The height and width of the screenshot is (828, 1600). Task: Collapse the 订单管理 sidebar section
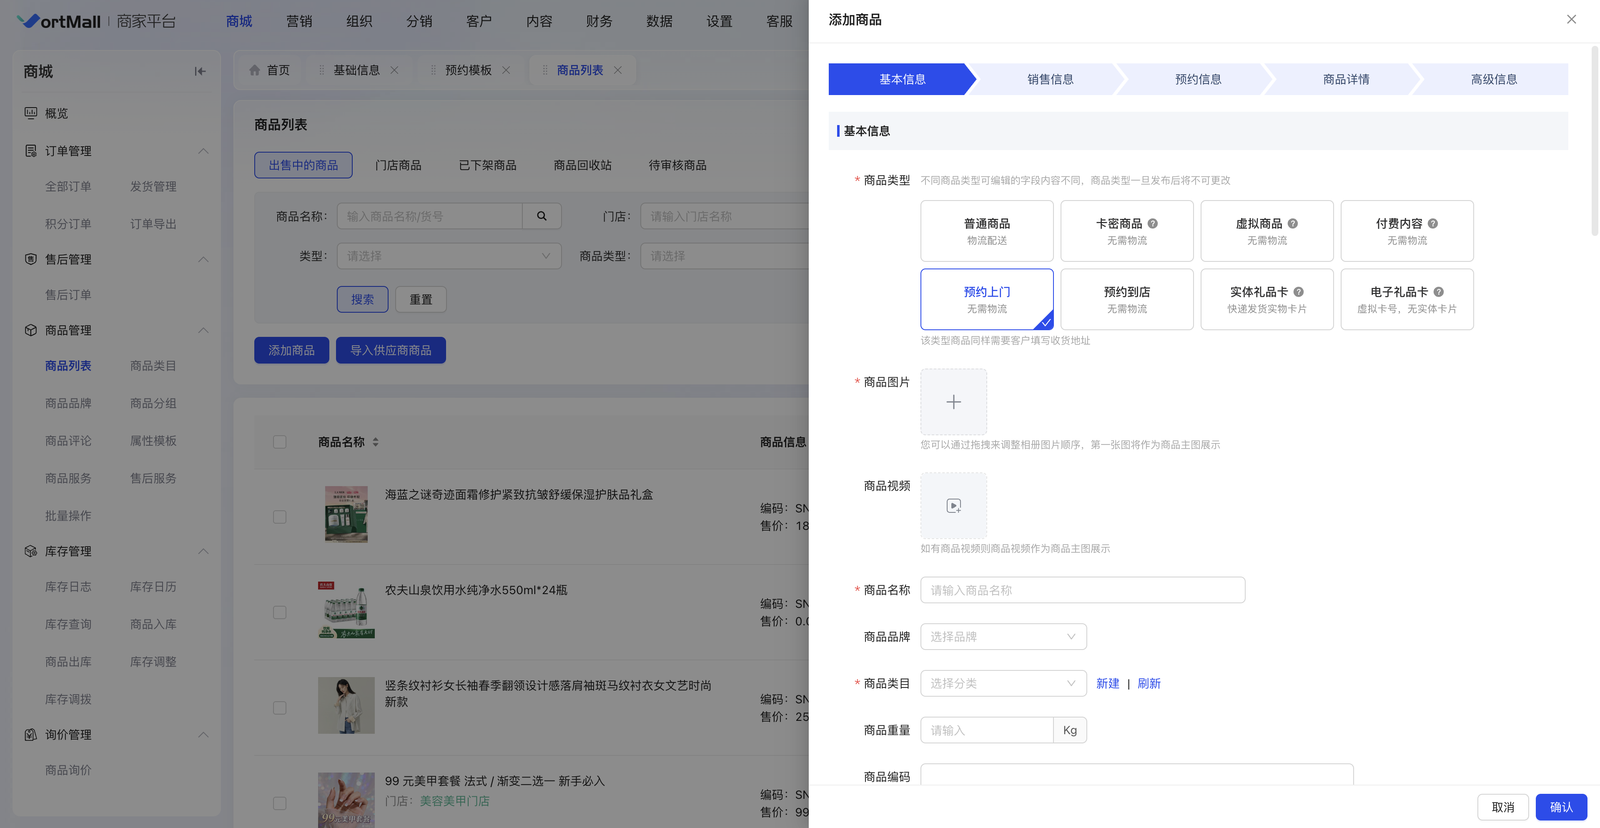203,151
